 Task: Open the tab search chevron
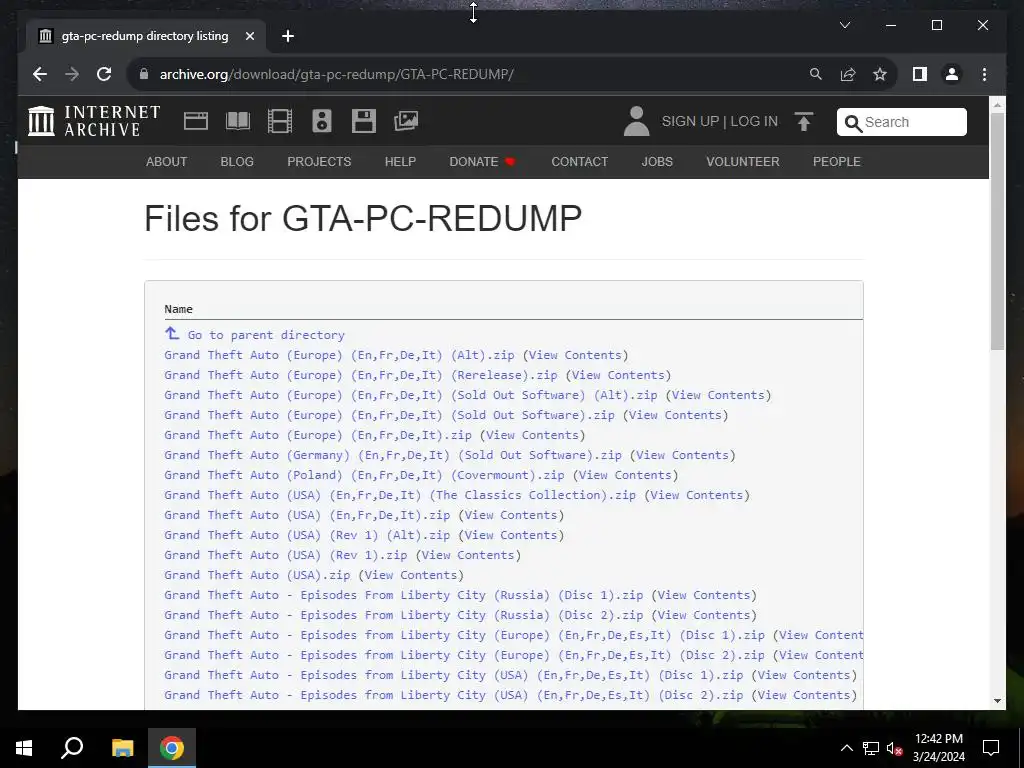[844, 25]
